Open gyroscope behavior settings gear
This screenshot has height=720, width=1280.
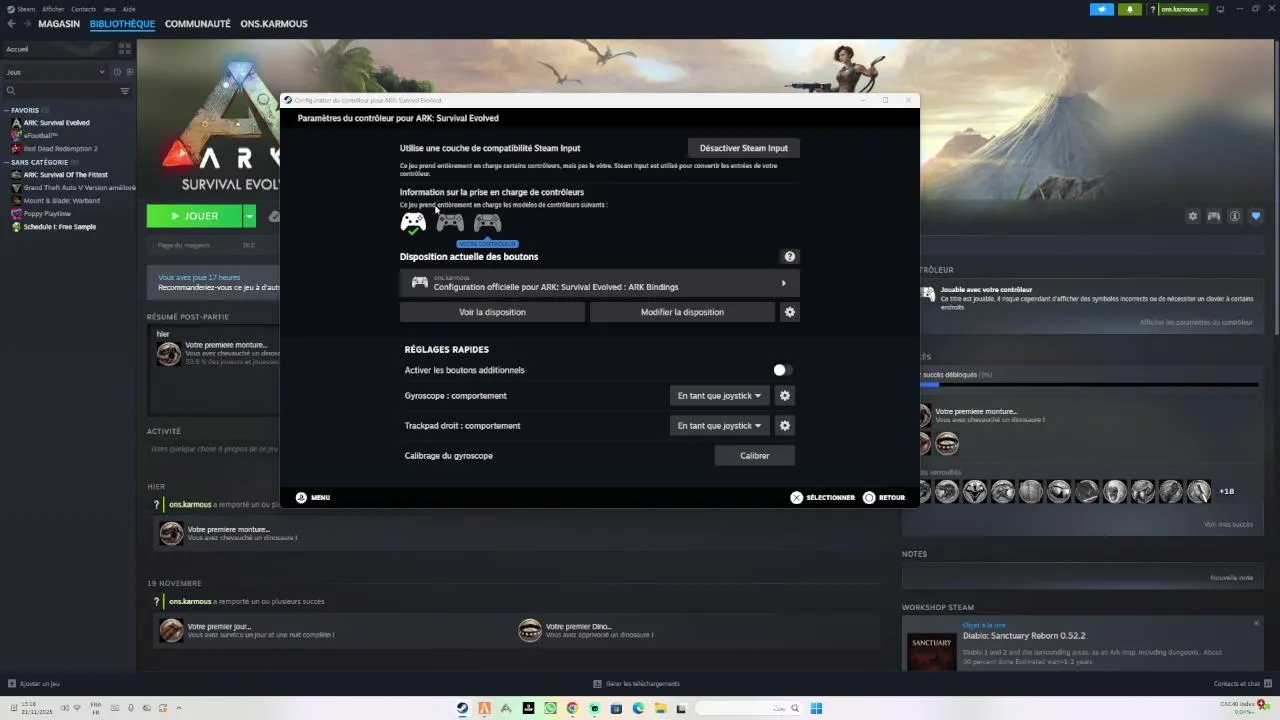(785, 396)
